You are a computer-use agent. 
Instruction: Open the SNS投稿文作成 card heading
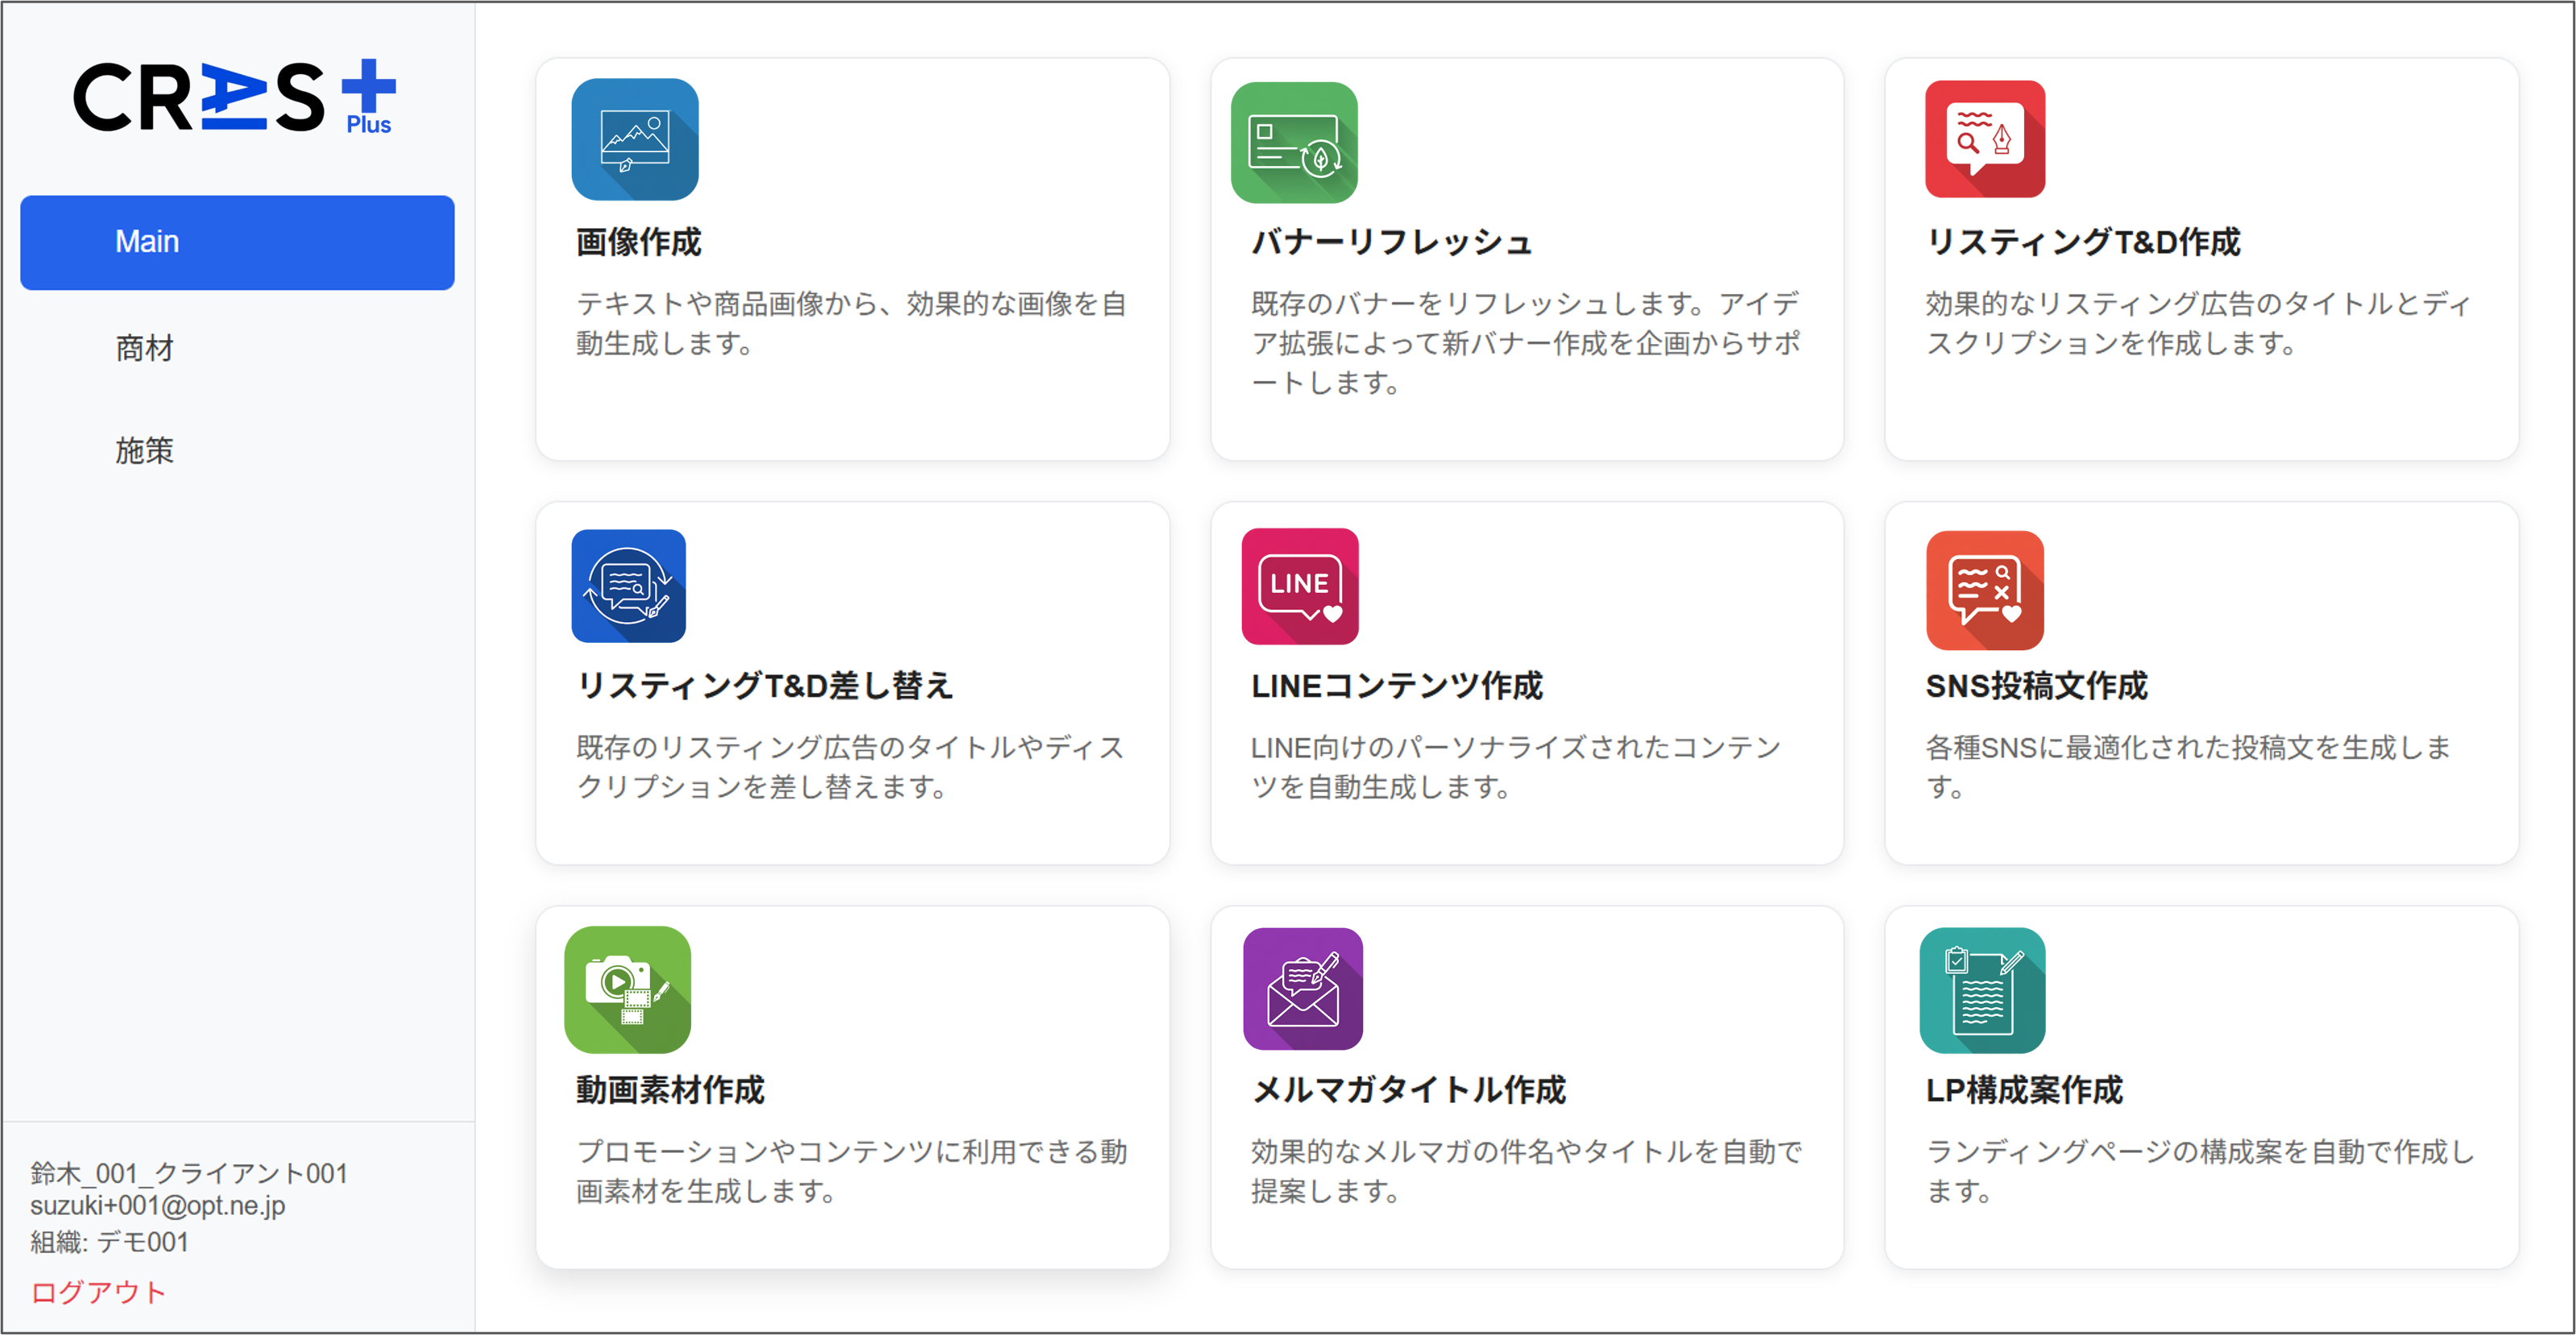click(2036, 686)
